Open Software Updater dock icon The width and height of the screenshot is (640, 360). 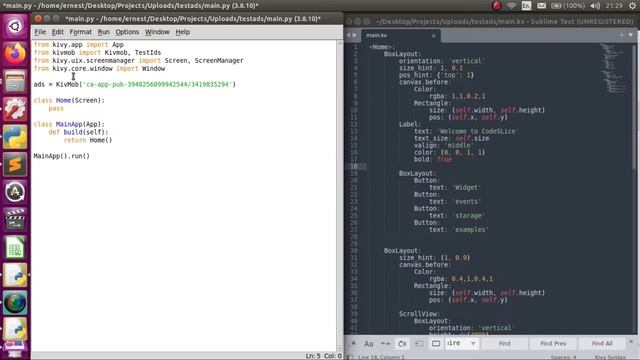coord(15,192)
